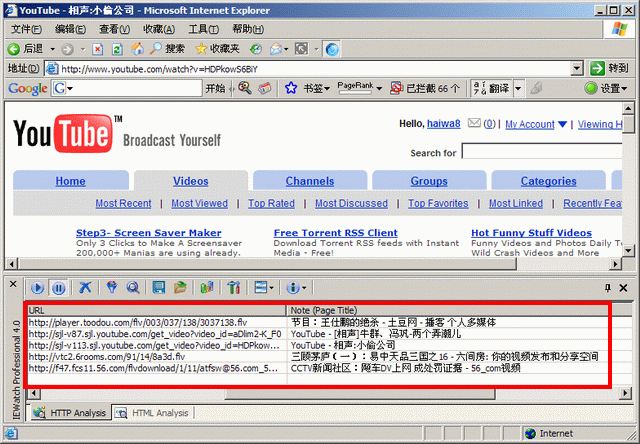Open IEWatch options with the tools icon

coord(233,288)
